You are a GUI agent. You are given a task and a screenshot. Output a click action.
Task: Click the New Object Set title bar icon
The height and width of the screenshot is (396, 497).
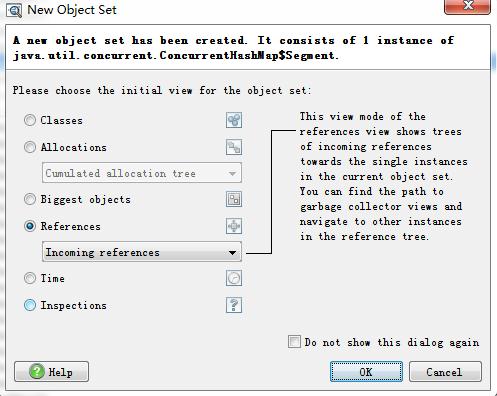tap(14, 10)
